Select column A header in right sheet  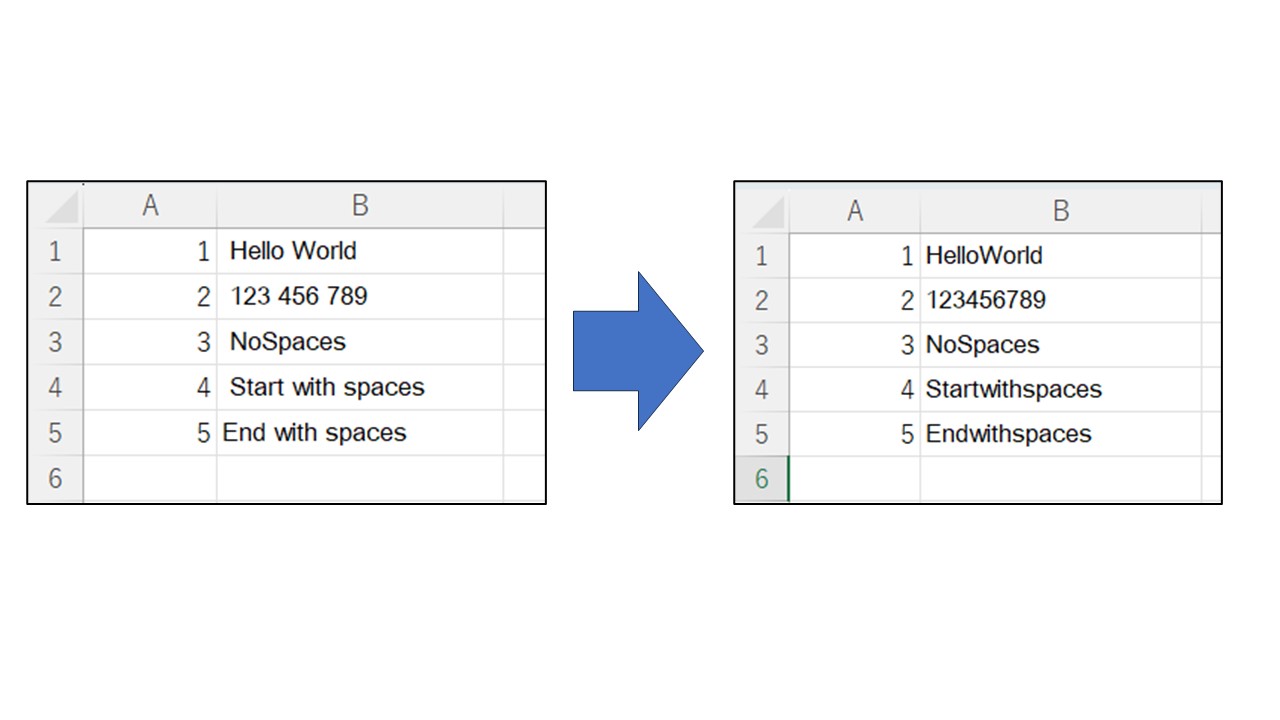click(854, 211)
